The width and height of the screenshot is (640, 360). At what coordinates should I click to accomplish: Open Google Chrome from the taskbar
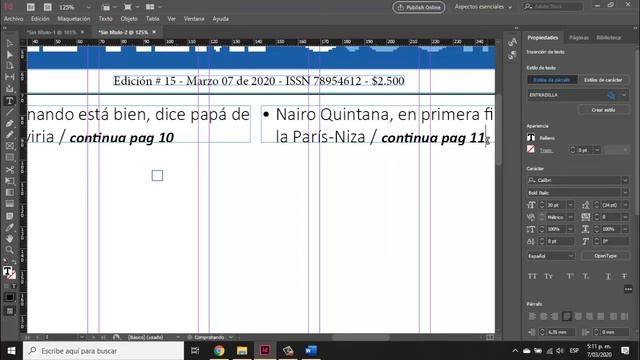(x=219, y=351)
